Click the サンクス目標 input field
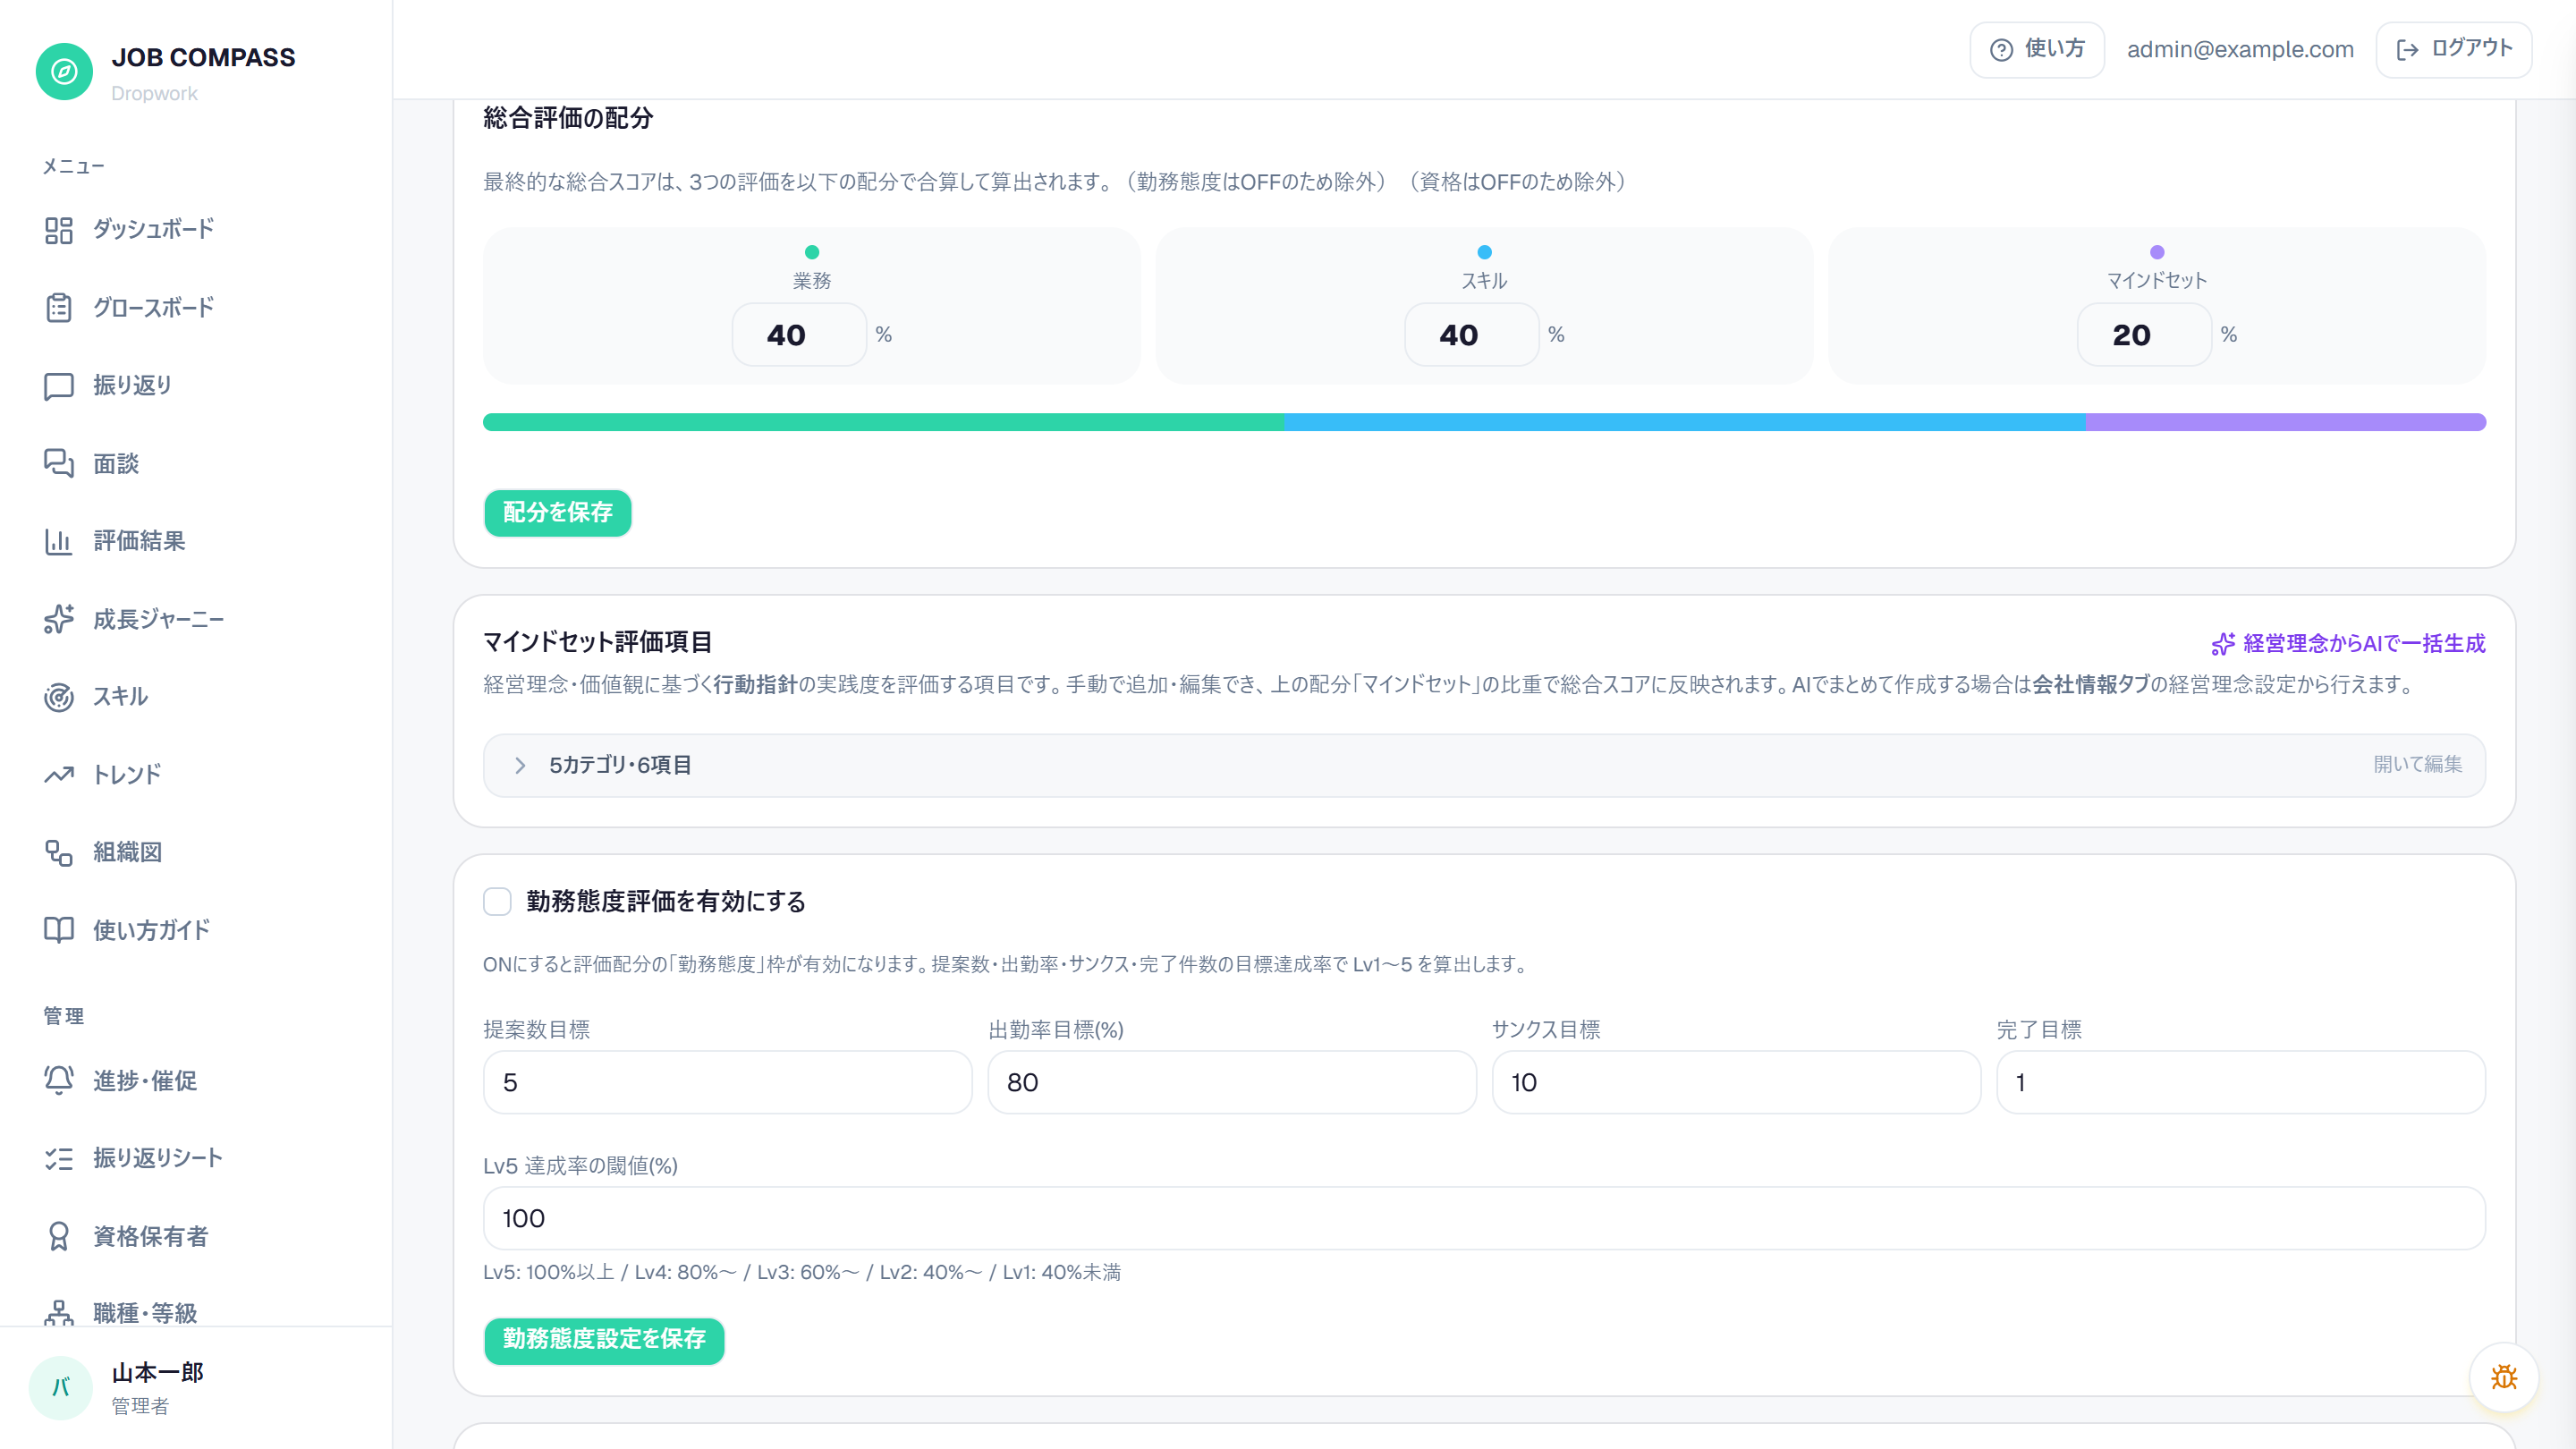The width and height of the screenshot is (2576, 1449). pyautogui.click(x=1736, y=1082)
